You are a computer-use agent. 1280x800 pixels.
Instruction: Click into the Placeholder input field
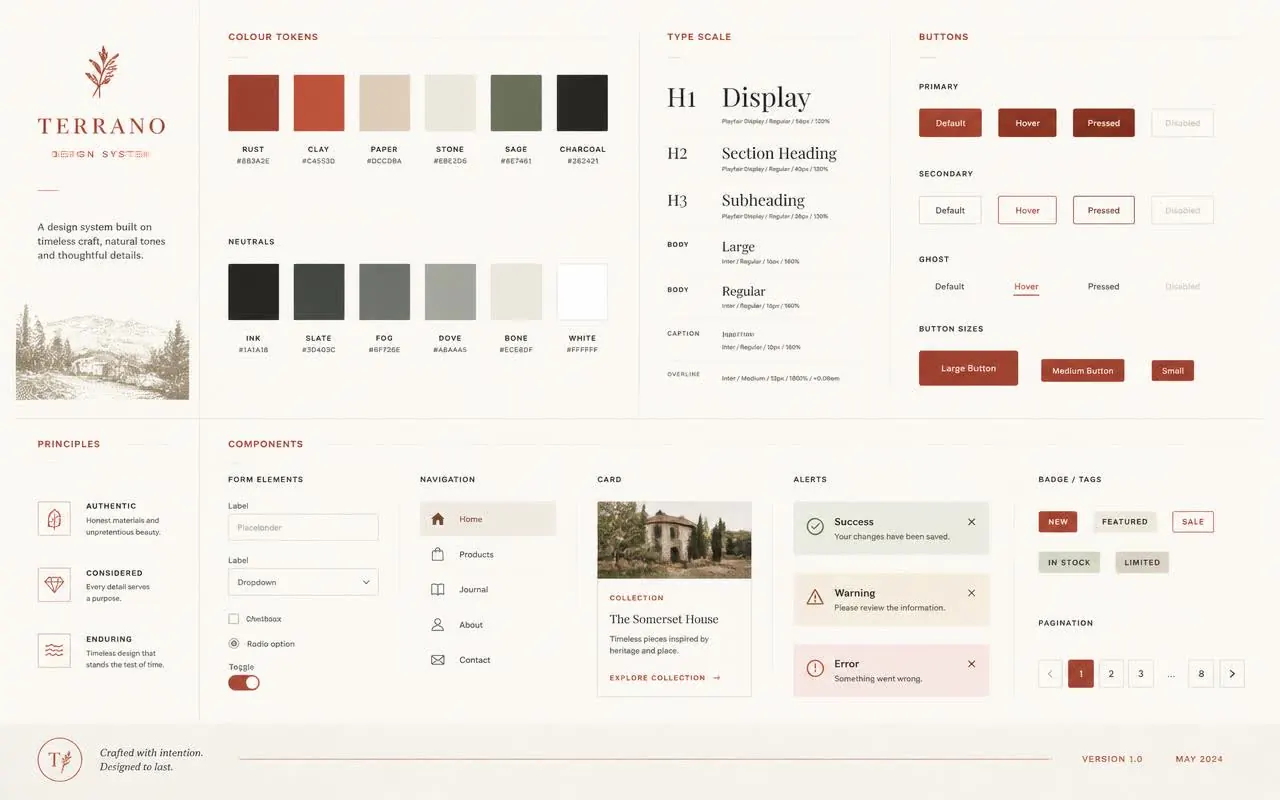[x=303, y=527]
